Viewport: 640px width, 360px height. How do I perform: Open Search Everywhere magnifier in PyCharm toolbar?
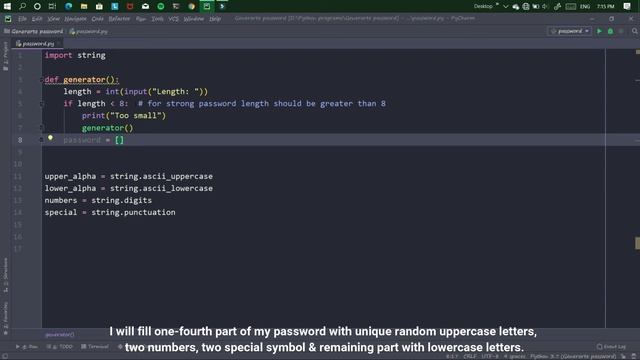coord(634,31)
